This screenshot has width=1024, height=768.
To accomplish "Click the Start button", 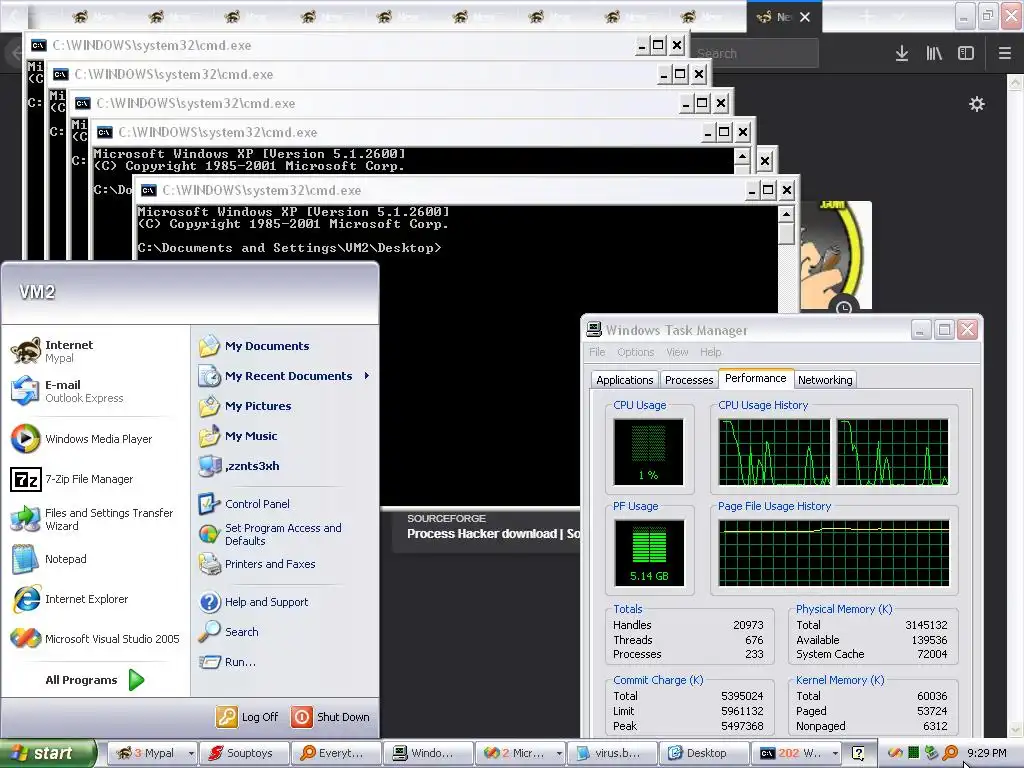I will click(48, 753).
